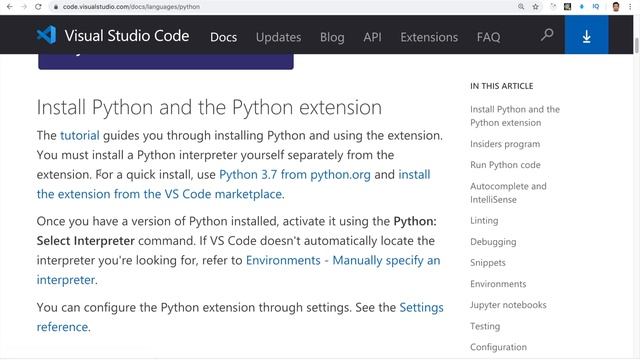Click the dark purple banner button
The width and height of the screenshot is (640, 360).
click(166, 61)
